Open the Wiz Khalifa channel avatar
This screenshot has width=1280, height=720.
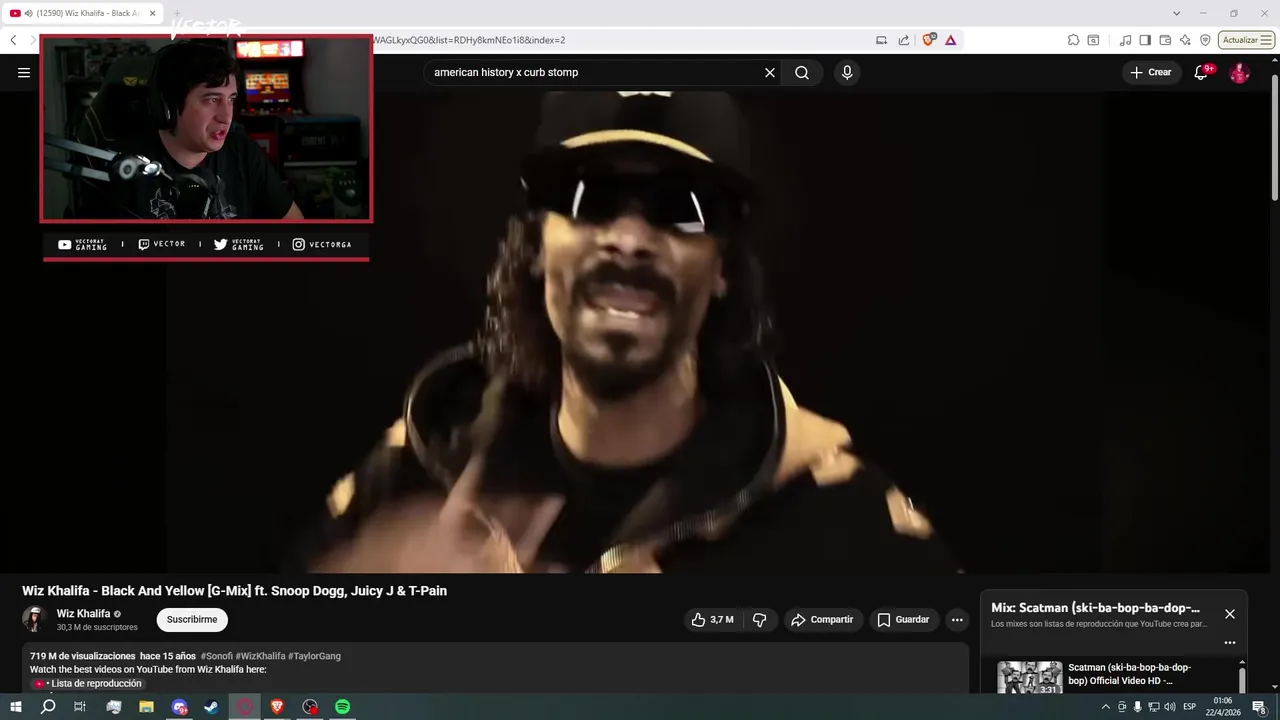[x=35, y=619]
